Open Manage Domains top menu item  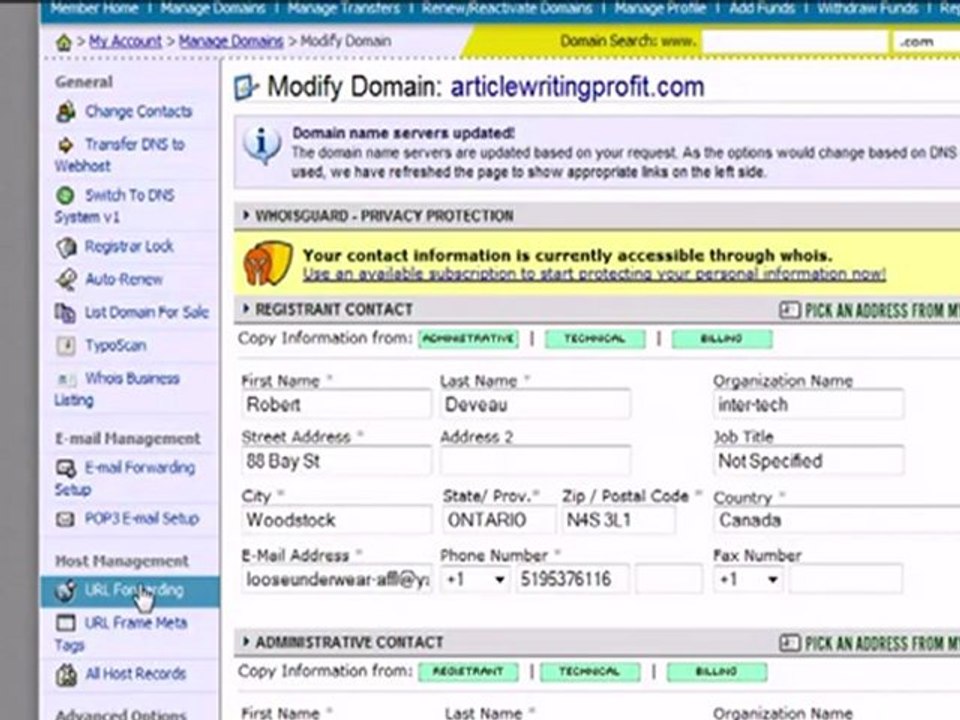pos(212,9)
